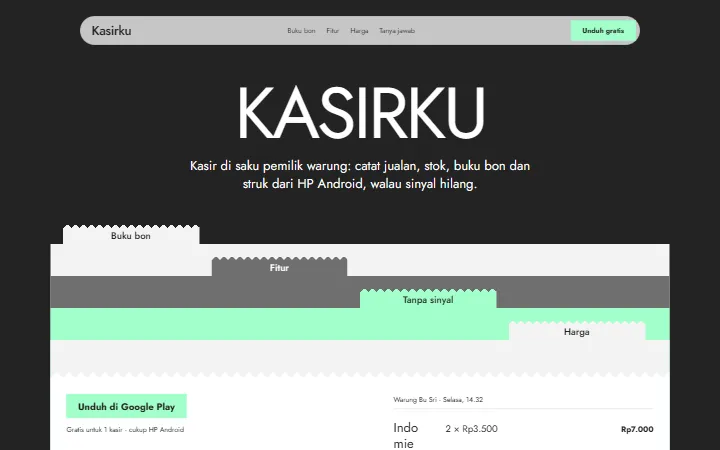Open the Harga navigation link
The width and height of the screenshot is (720, 450).
click(x=359, y=31)
